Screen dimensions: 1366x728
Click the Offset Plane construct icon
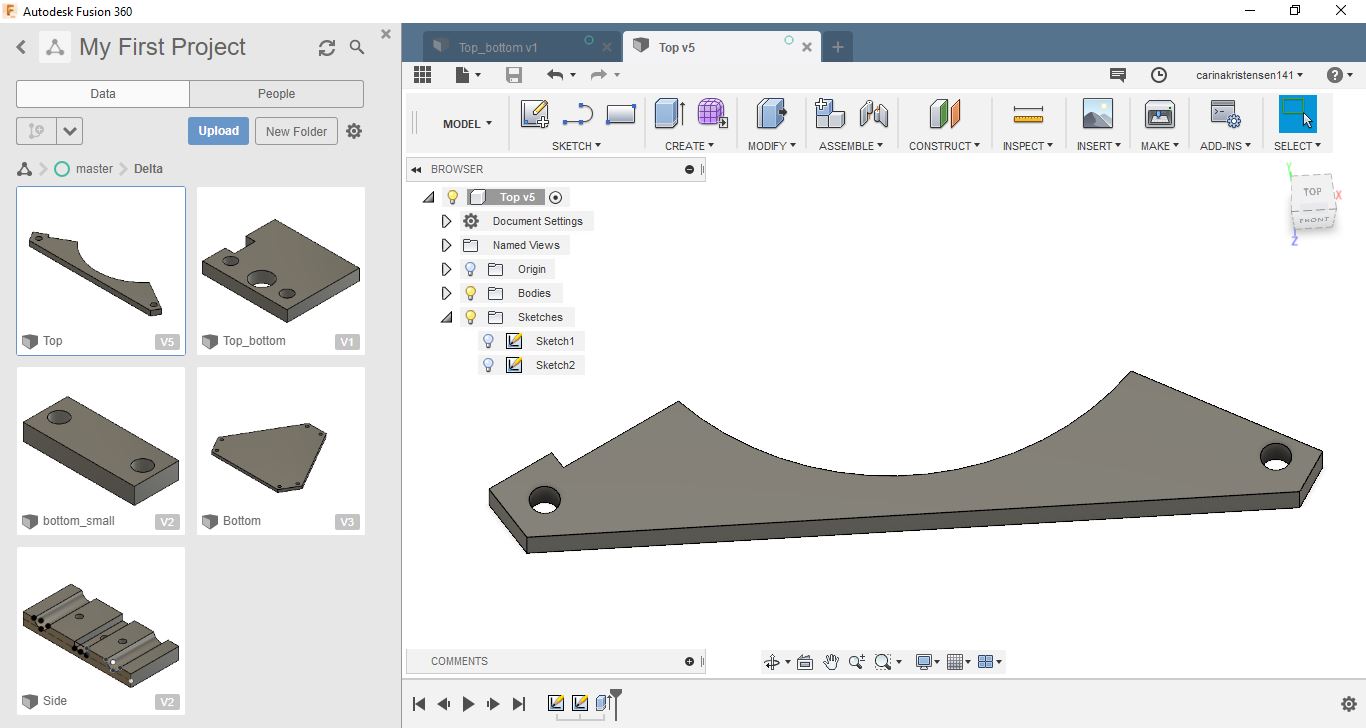[944, 114]
